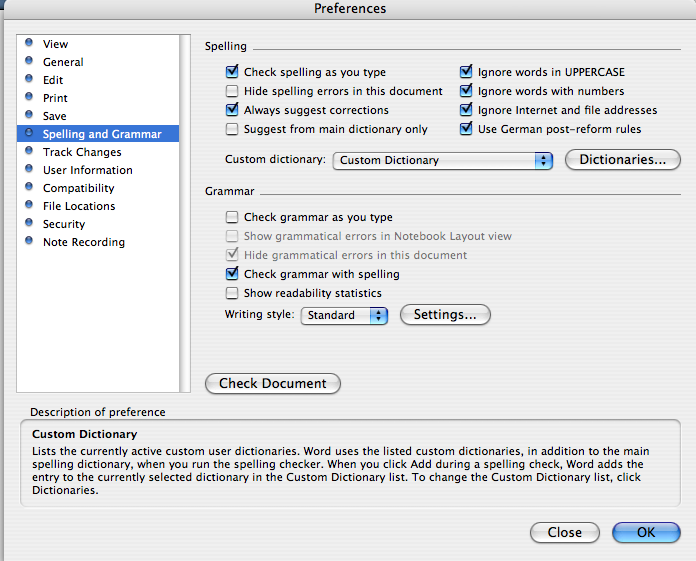Screen dimensions: 696x561
Task: Select Spelling and Grammar category
Action: [x=98, y=134]
